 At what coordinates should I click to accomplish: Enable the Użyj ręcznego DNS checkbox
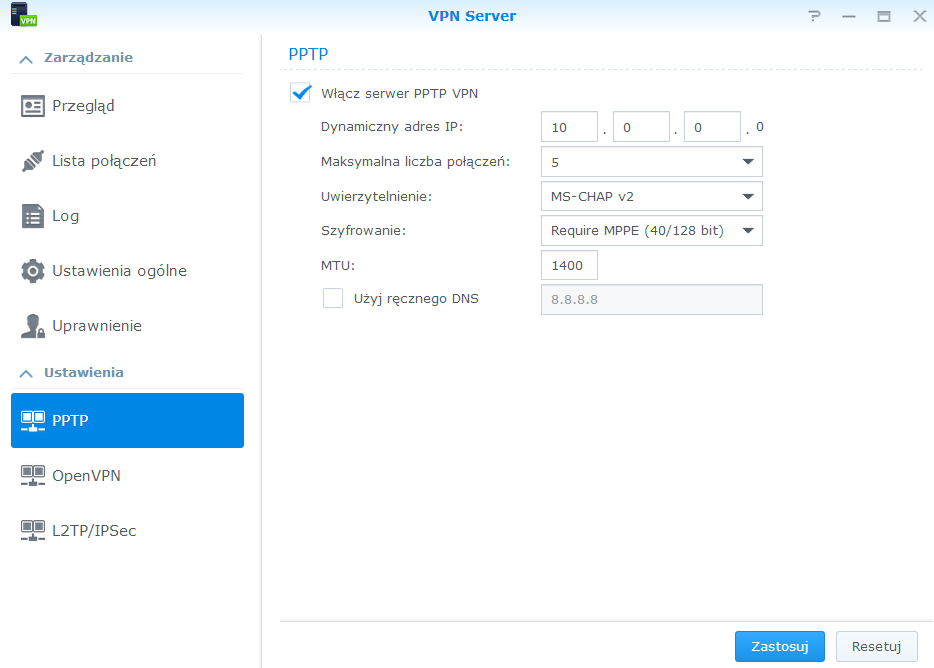(333, 298)
